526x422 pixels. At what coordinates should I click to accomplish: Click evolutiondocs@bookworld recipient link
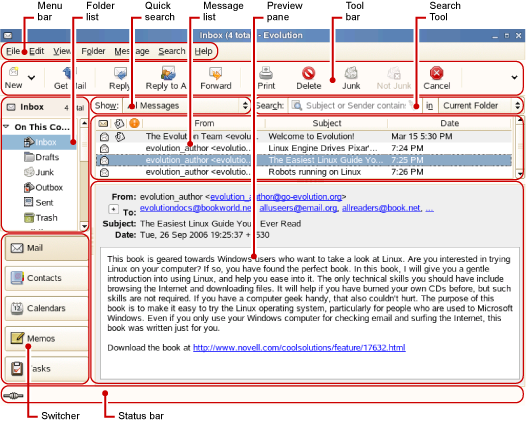coord(196,208)
